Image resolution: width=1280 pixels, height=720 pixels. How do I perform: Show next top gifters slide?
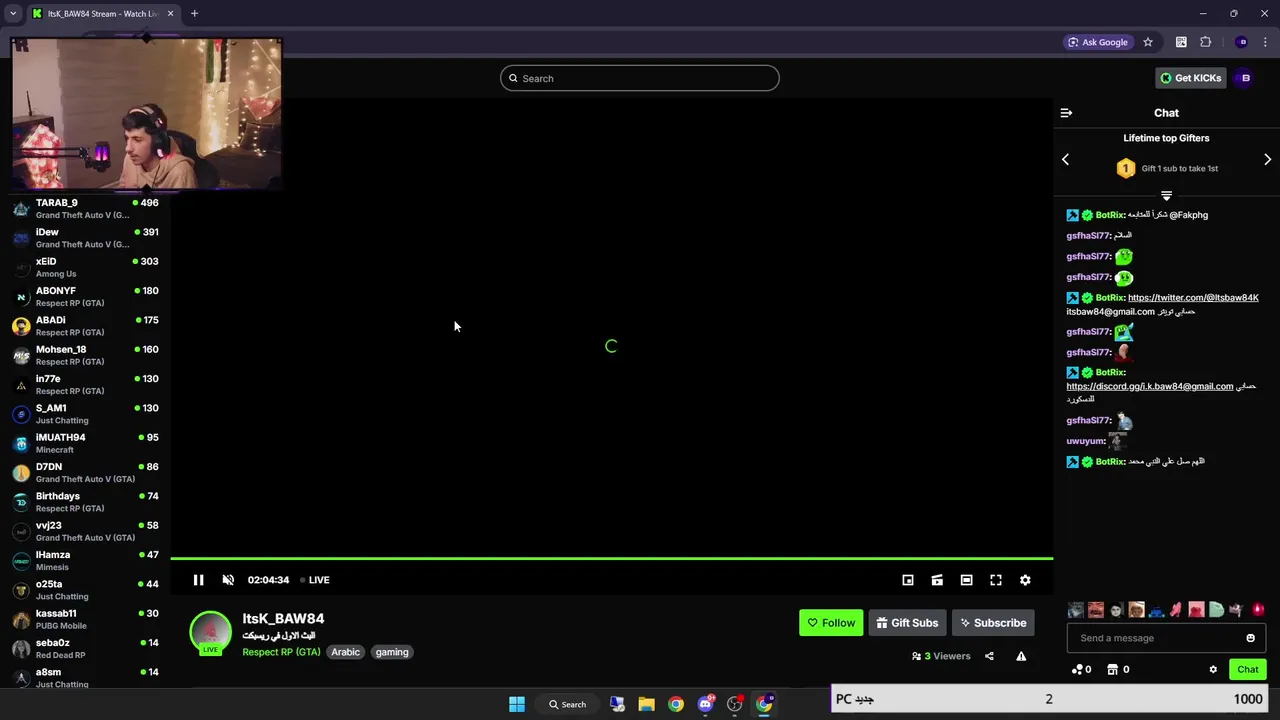tap(1267, 160)
